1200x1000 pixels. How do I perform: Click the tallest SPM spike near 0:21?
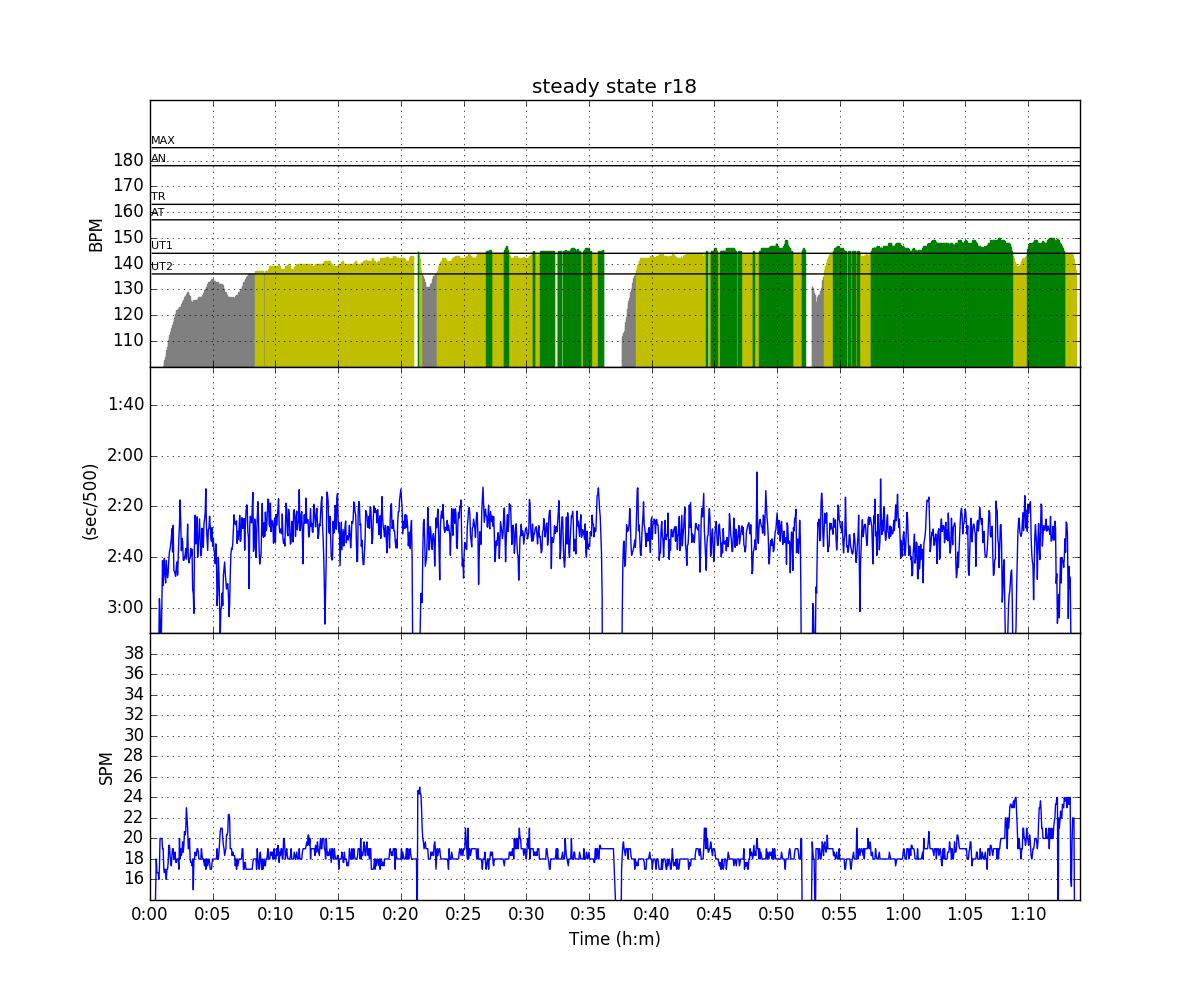[x=419, y=790]
